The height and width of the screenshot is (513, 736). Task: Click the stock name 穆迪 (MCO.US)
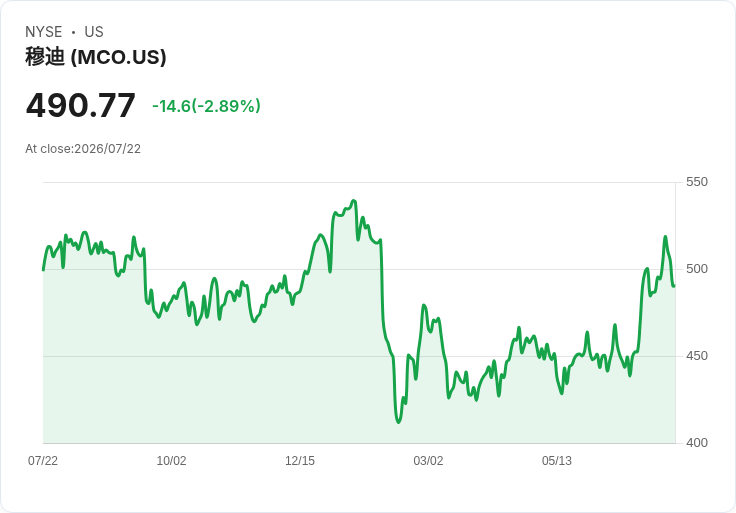tap(96, 57)
